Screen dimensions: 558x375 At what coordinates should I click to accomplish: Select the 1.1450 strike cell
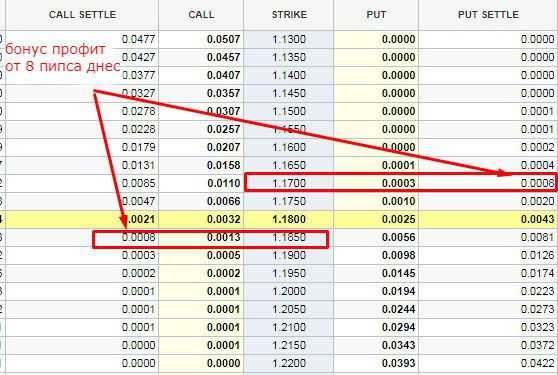tap(289, 93)
